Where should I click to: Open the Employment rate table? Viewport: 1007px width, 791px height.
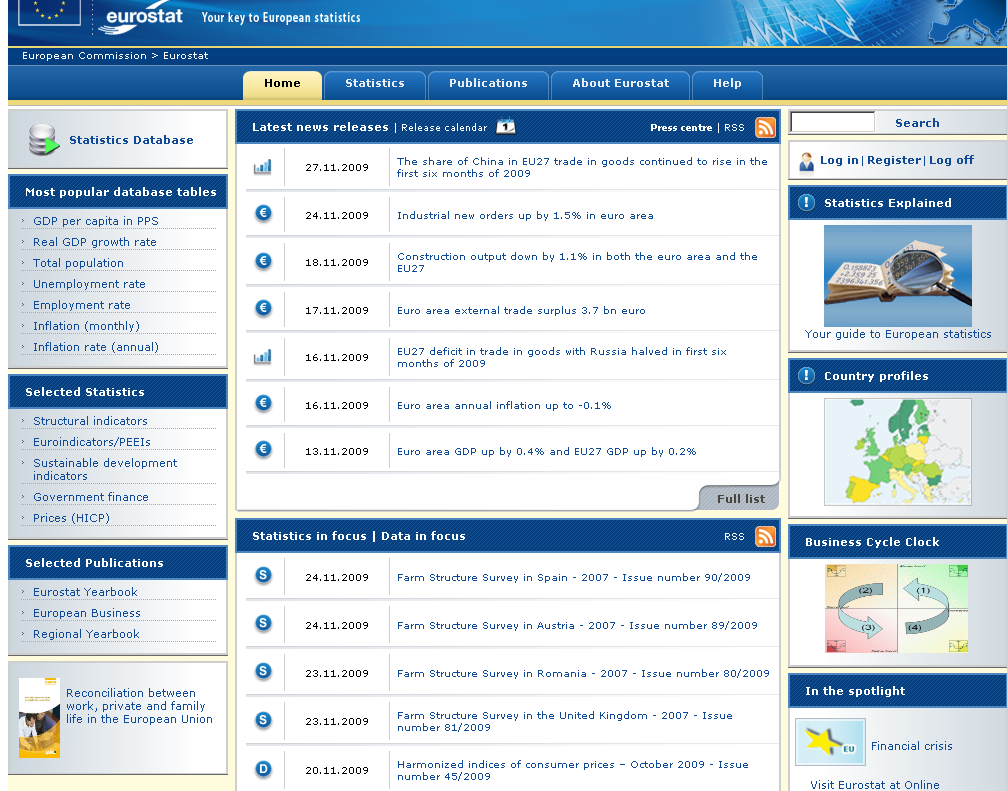[82, 305]
